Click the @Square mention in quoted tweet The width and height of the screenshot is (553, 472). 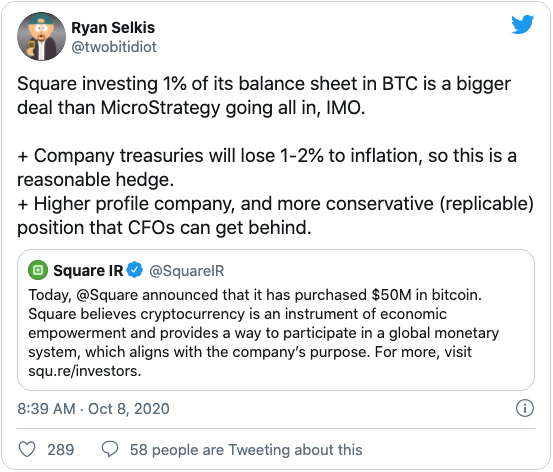tap(107, 295)
